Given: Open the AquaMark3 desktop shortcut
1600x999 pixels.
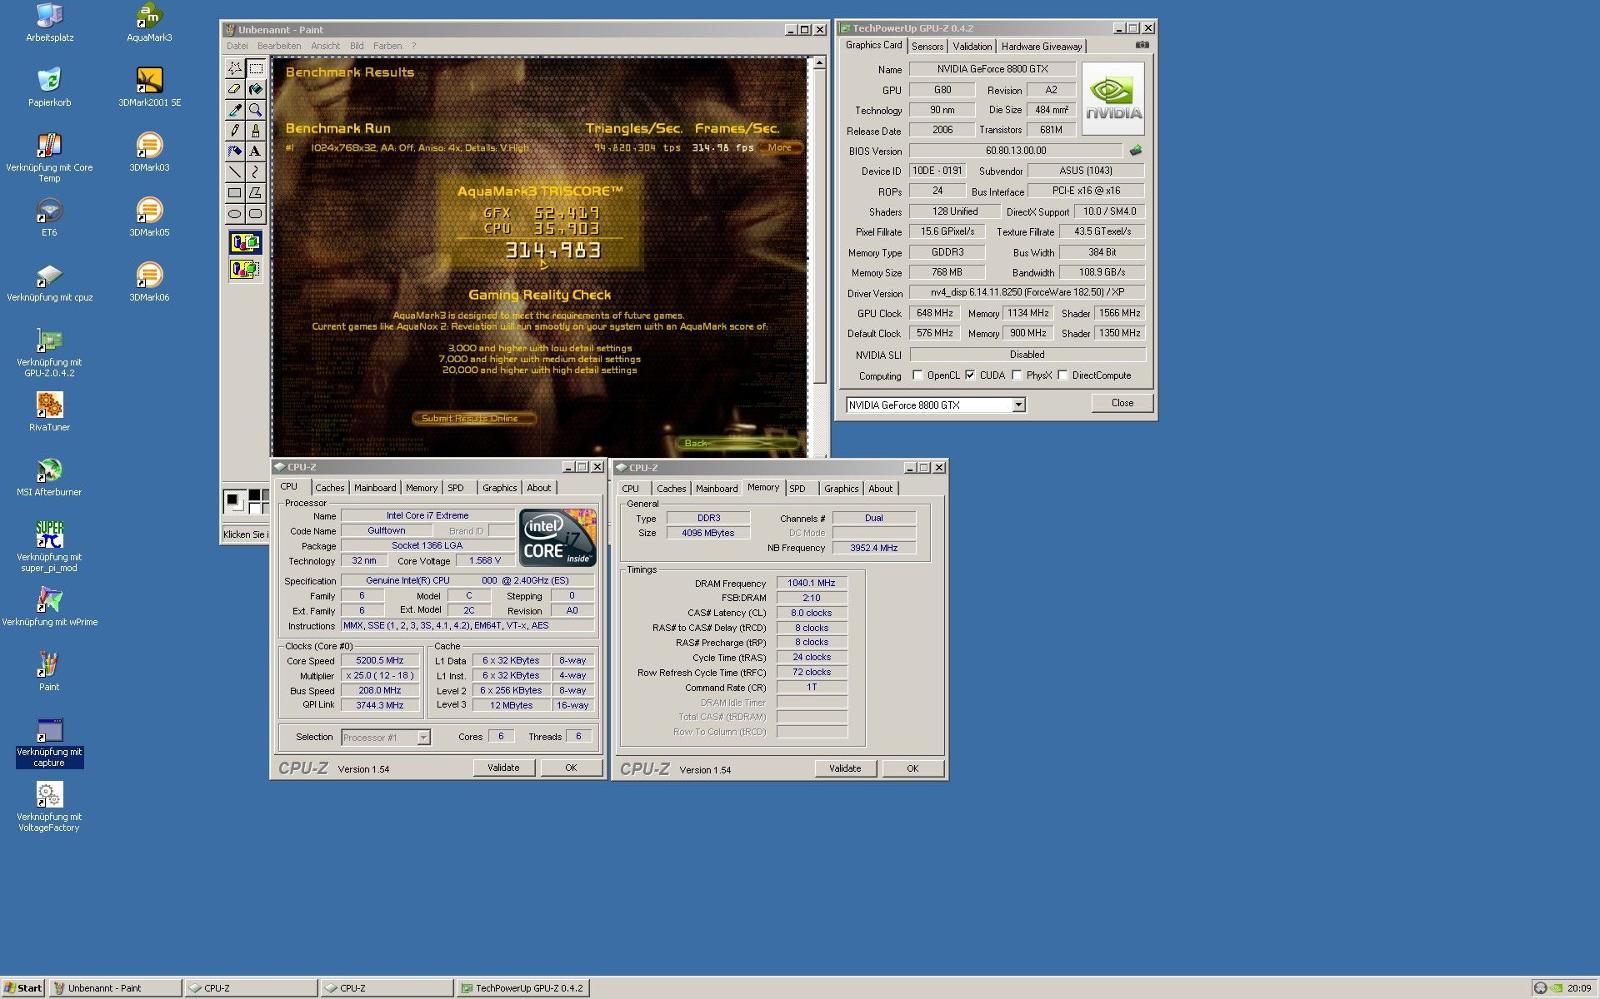Looking at the screenshot, I should click(x=149, y=24).
